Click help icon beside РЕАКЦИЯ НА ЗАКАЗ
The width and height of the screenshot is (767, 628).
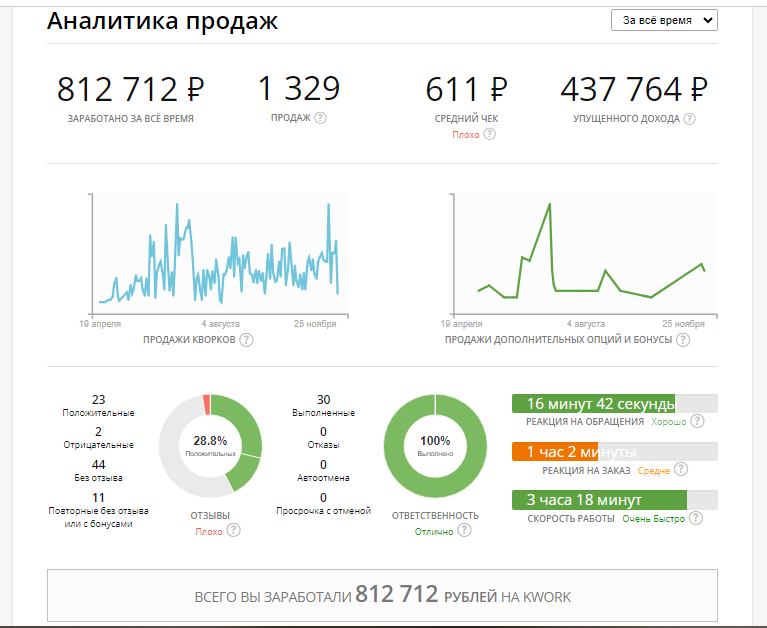tap(681, 470)
